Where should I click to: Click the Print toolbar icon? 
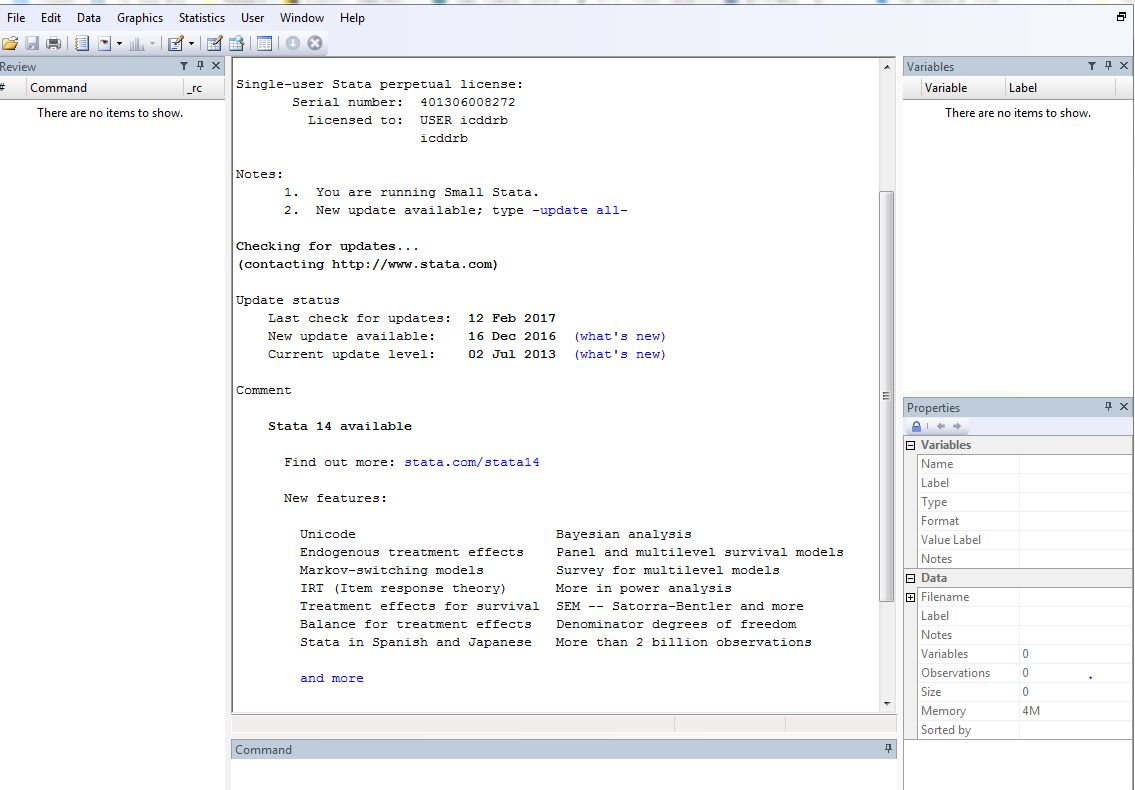tap(52, 42)
